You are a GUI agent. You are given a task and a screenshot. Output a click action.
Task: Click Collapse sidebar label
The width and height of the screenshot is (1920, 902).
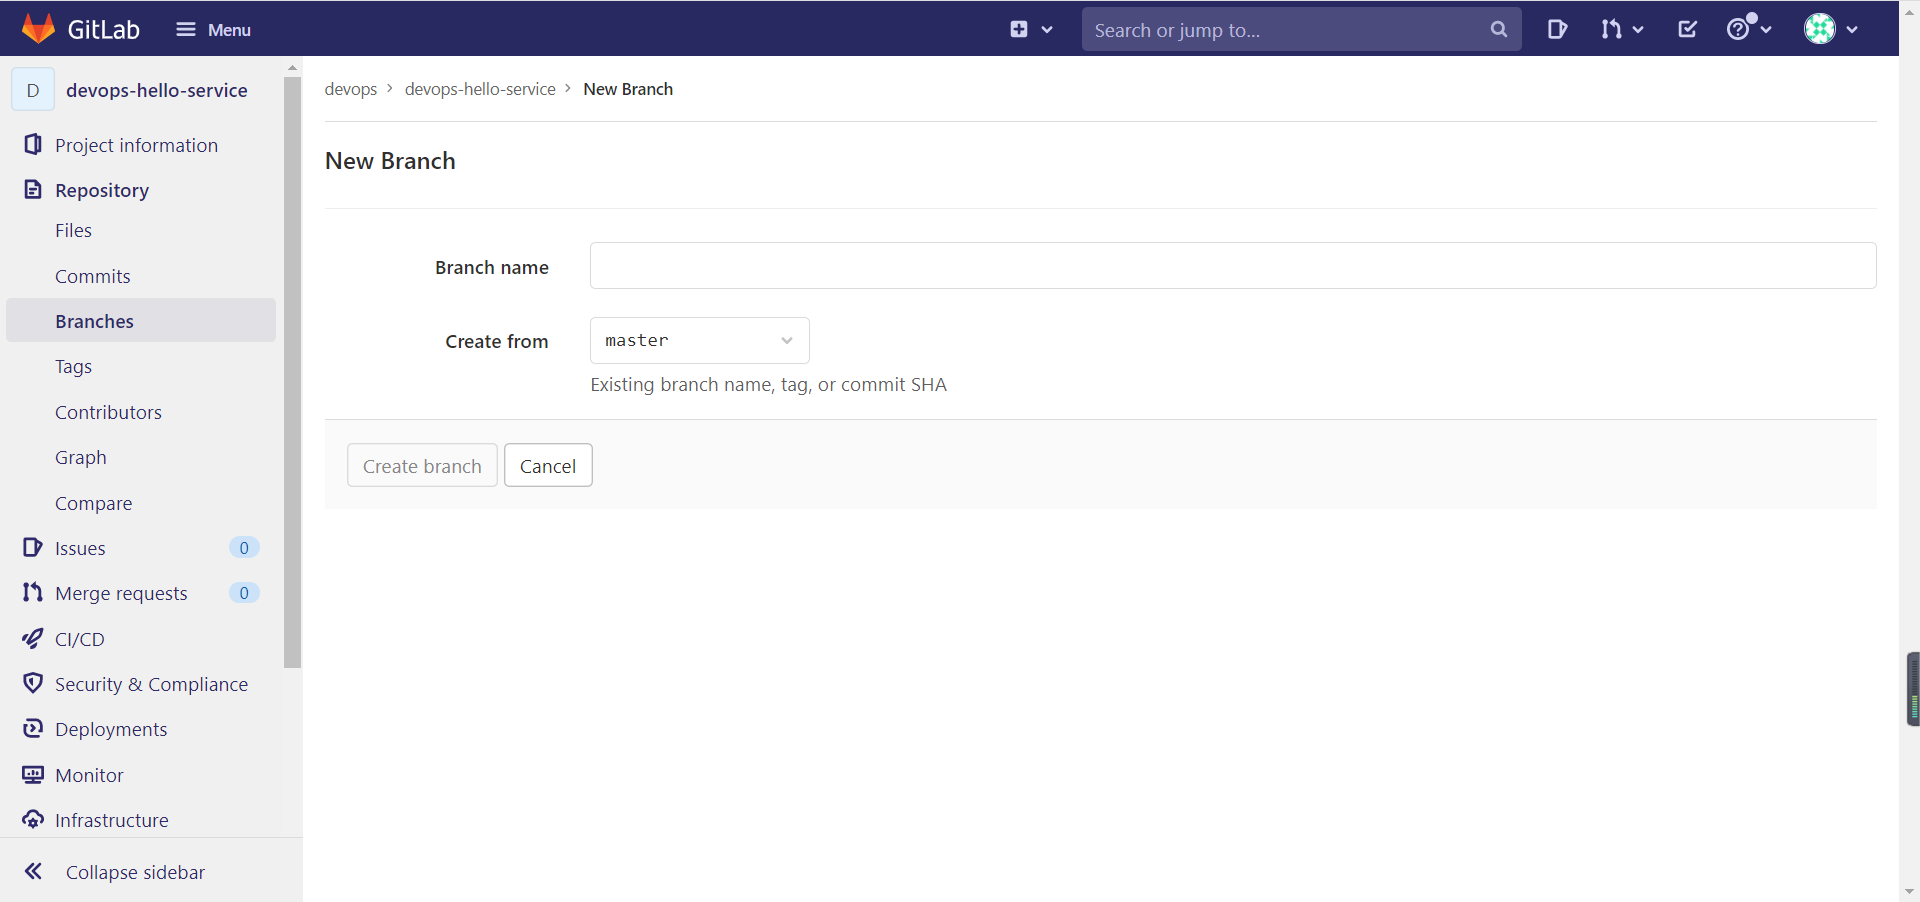135,872
